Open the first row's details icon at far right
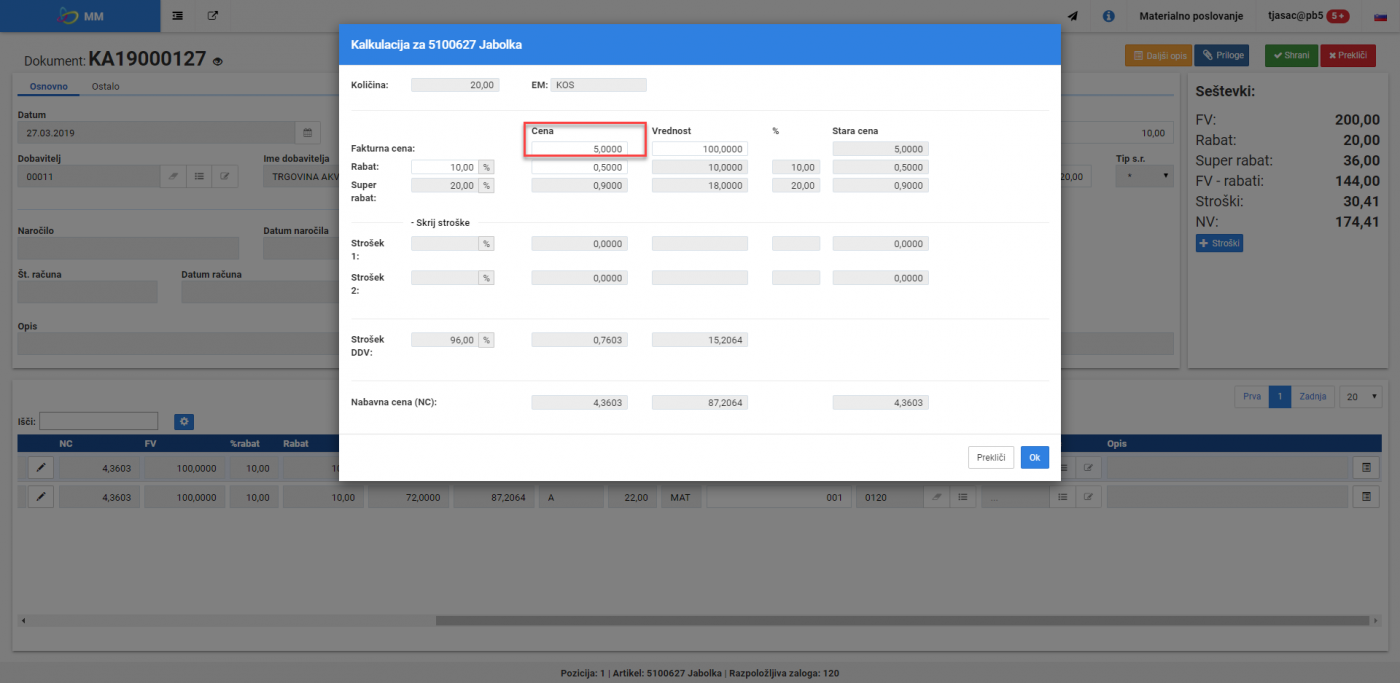This screenshot has width=1400, height=683. pos(1365,467)
